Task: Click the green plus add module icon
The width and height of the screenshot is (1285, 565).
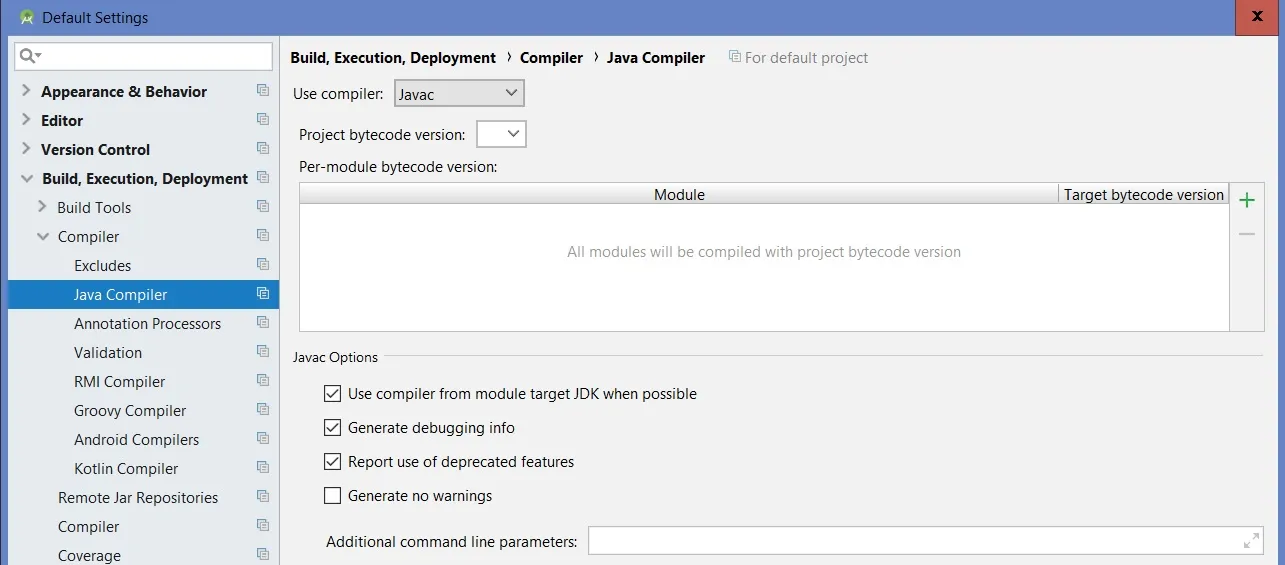Action: coord(1246,201)
